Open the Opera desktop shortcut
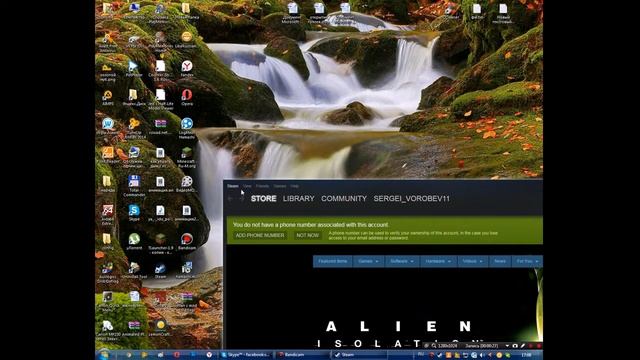Image resolution: width=640 pixels, height=360 pixels. [x=187, y=97]
